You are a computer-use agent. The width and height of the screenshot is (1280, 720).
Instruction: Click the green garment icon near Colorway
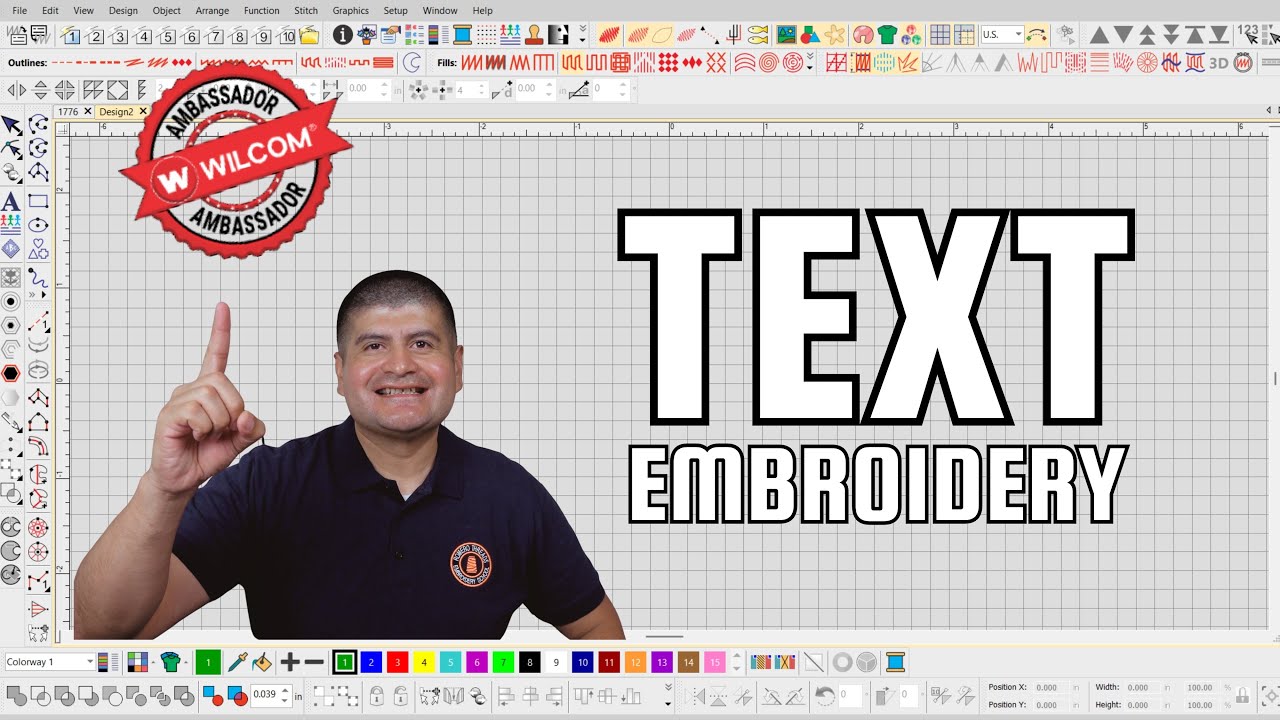170,662
